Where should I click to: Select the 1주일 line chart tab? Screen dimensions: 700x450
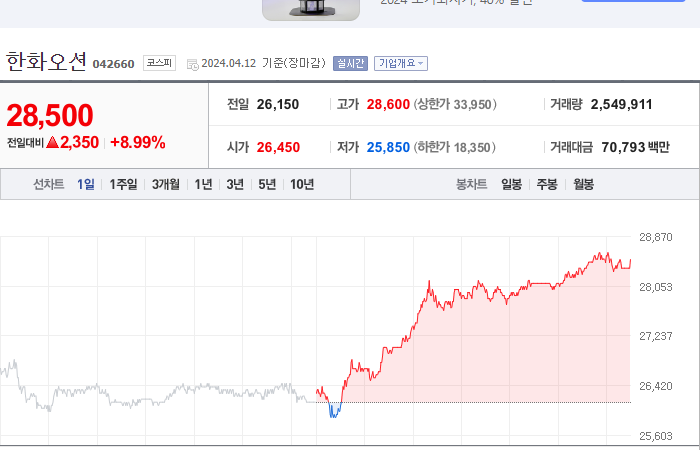(124, 184)
